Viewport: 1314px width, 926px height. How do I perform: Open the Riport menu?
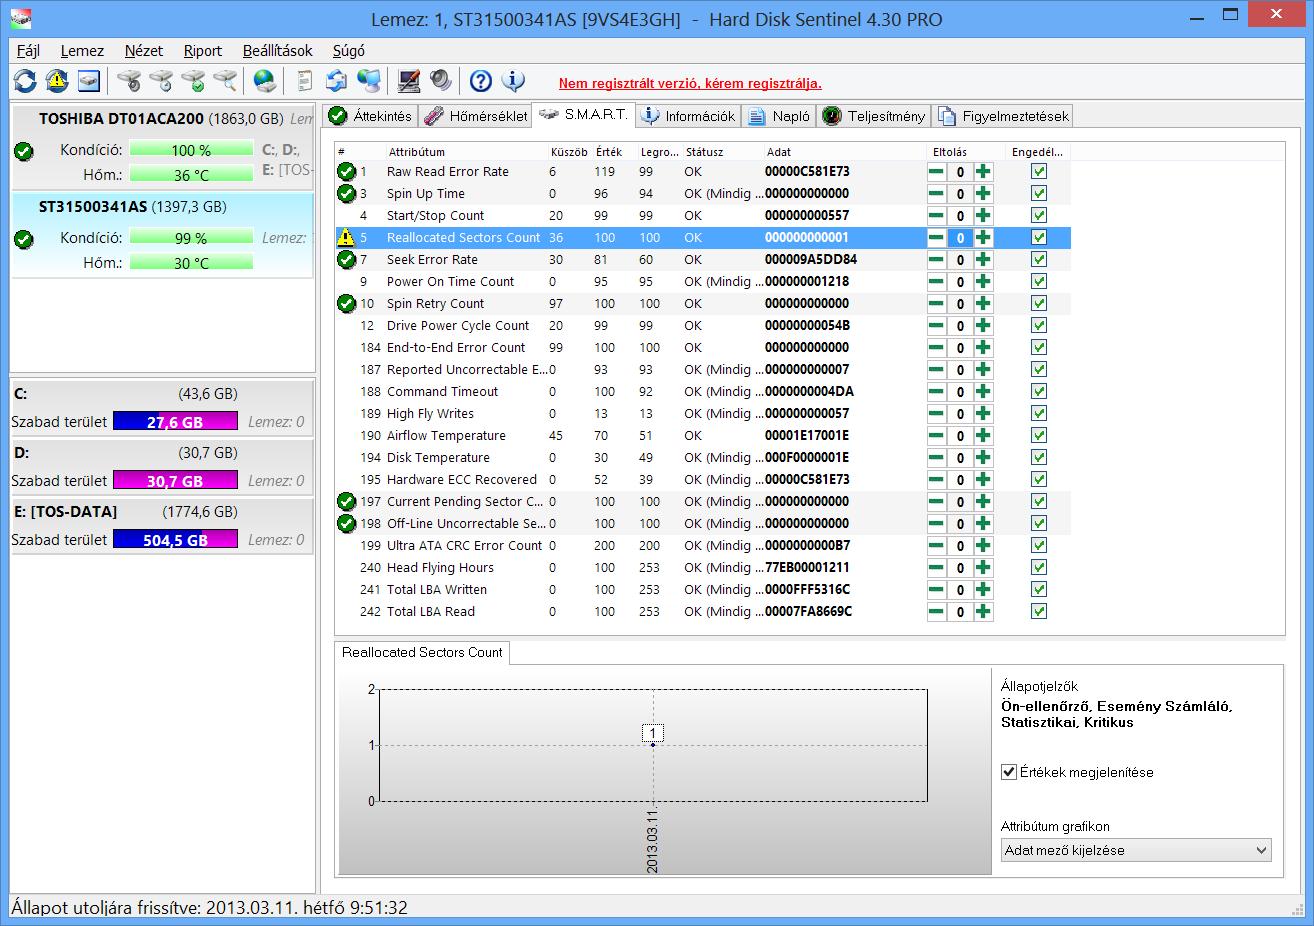[x=203, y=51]
